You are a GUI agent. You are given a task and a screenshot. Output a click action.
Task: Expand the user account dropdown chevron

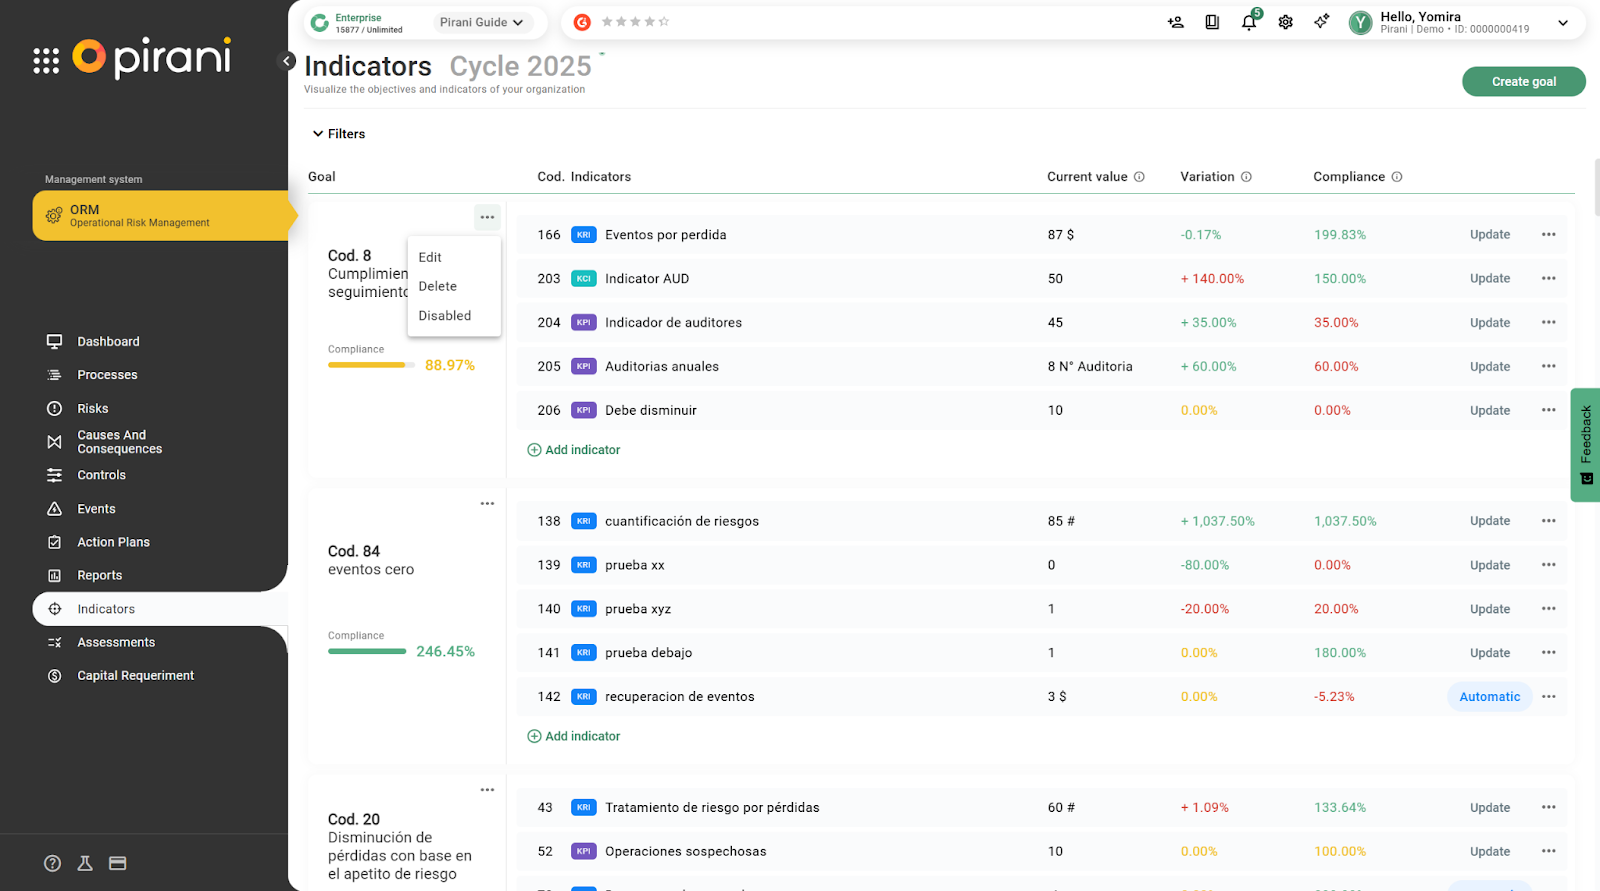1563,23
